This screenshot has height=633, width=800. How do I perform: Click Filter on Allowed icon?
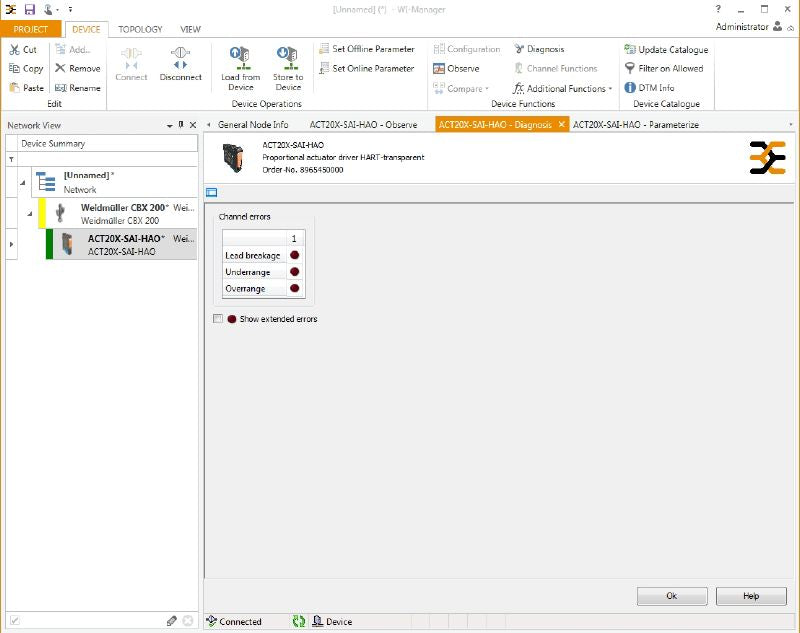click(630, 69)
